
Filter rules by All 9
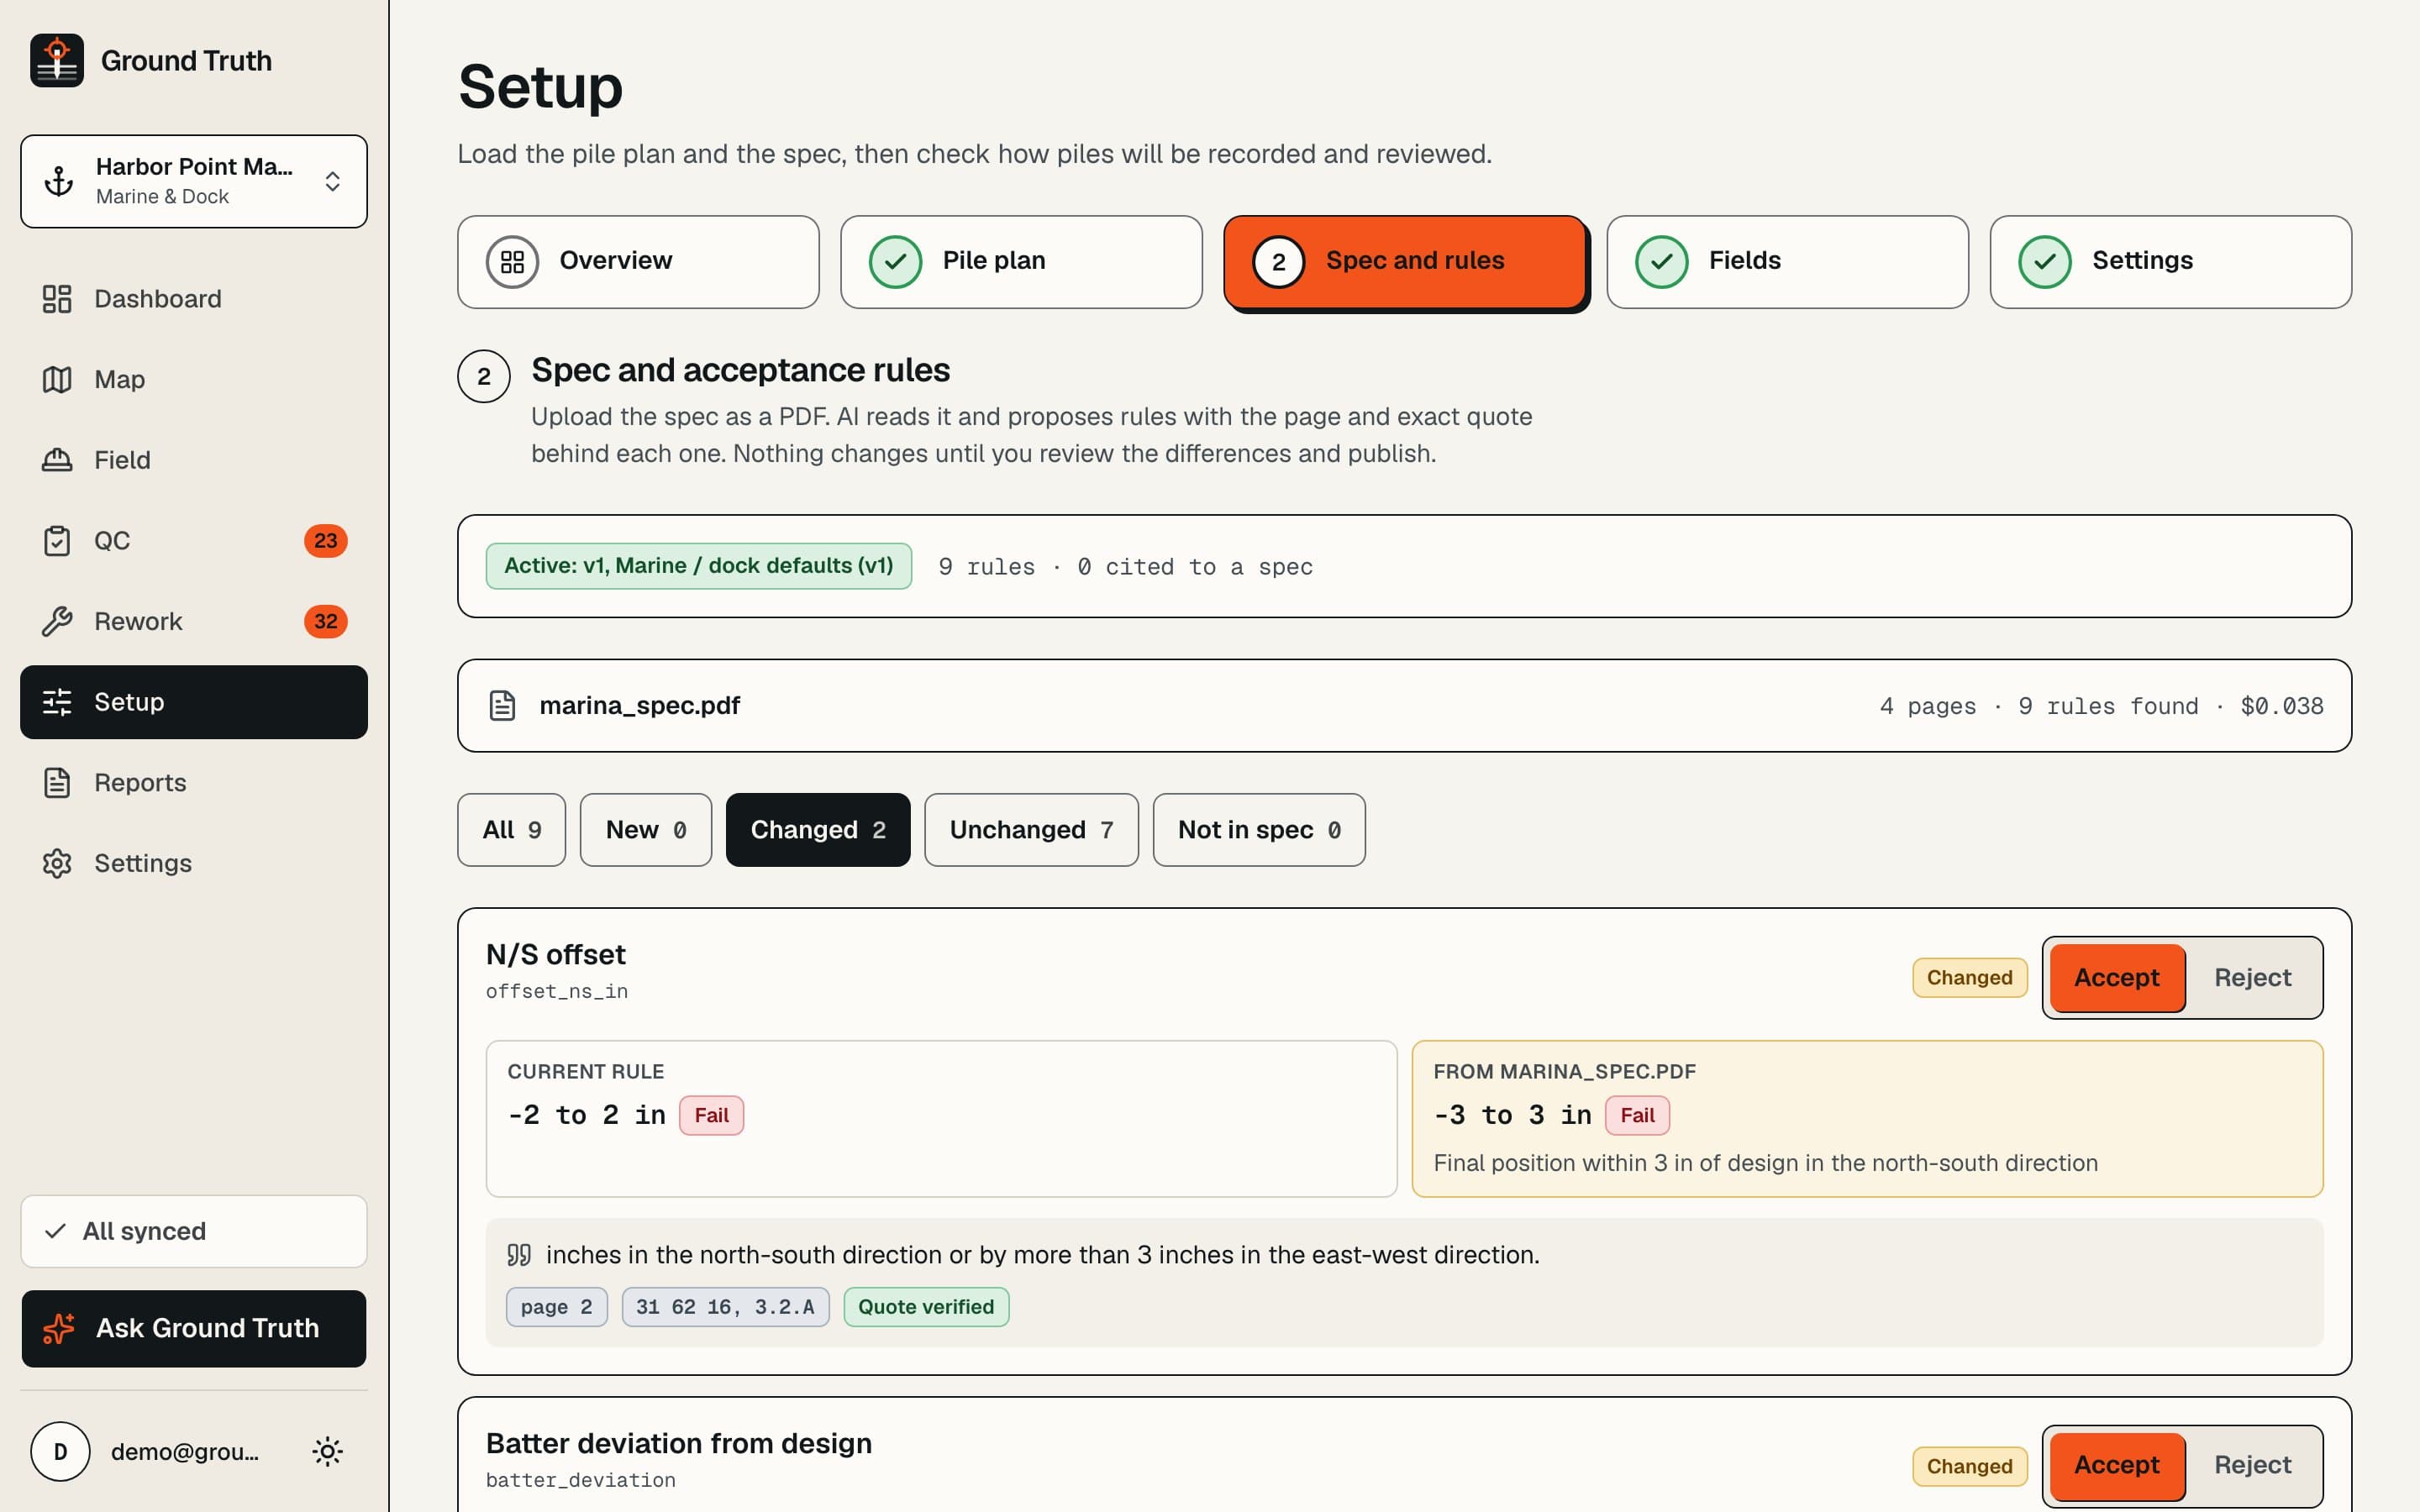click(x=511, y=830)
